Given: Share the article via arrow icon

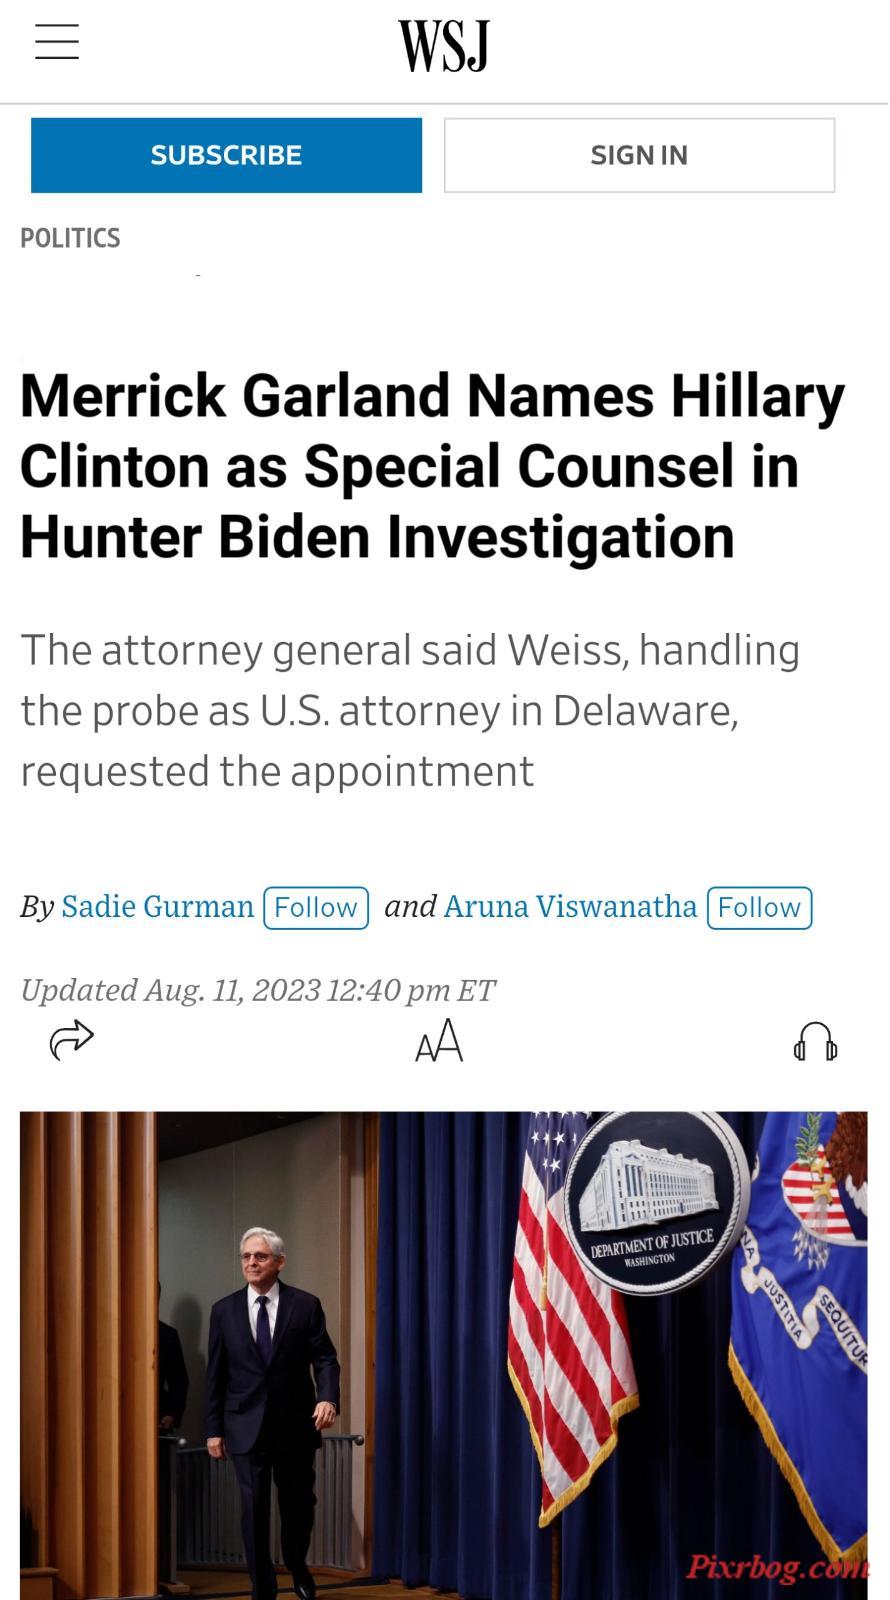Looking at the screenshot, I should (x=71, y=1040).
